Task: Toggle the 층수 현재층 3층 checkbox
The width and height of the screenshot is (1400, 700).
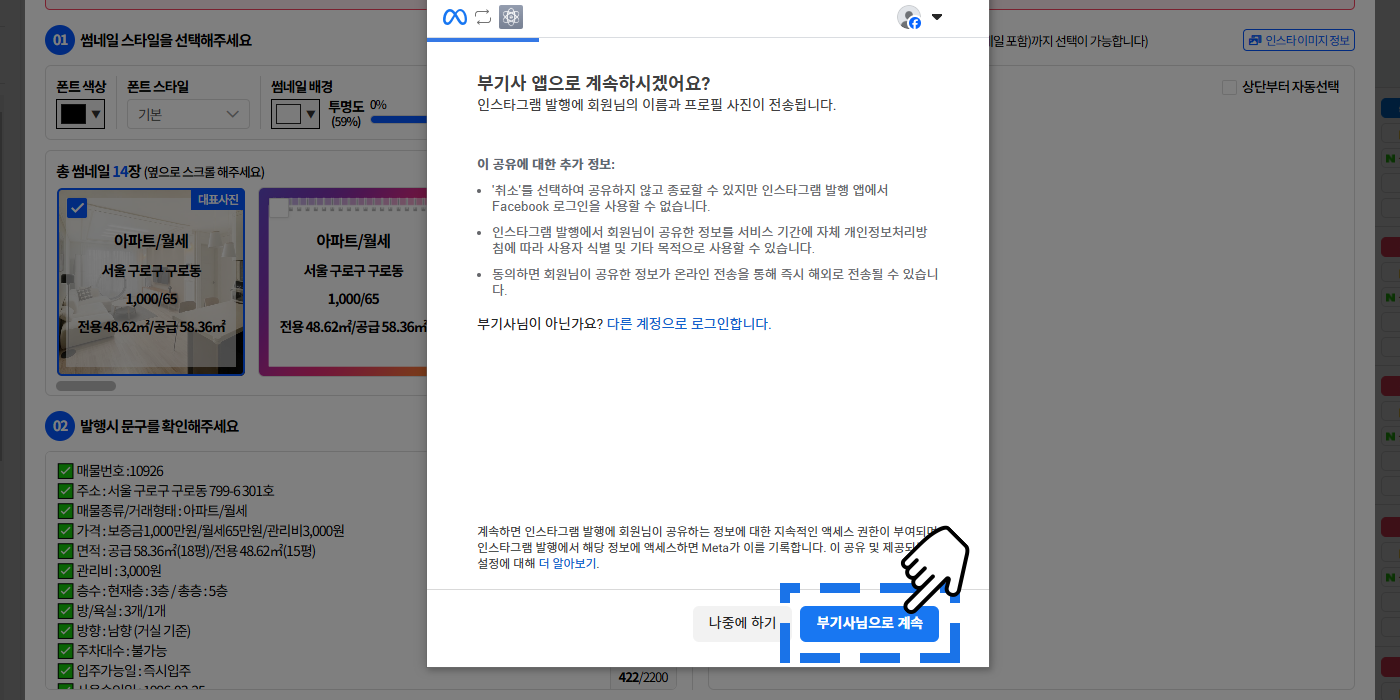Action: pos(65,591)
